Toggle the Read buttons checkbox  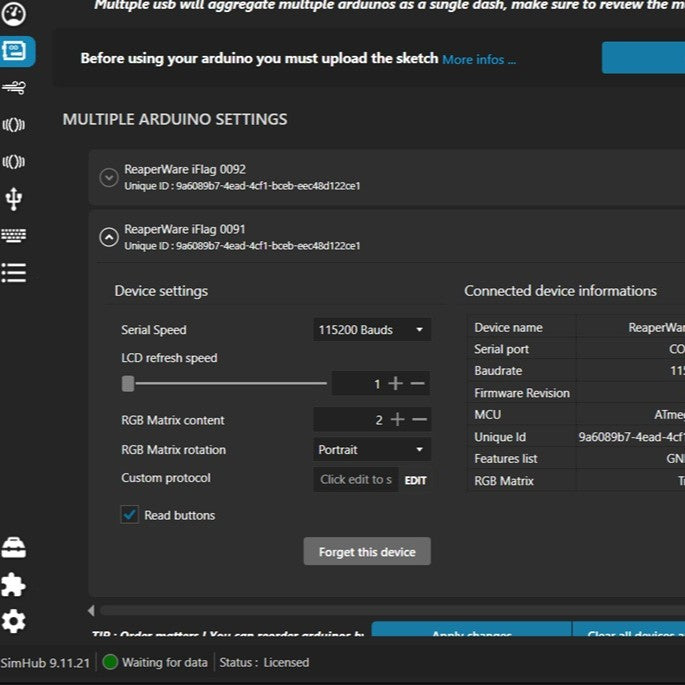(130, 515)
